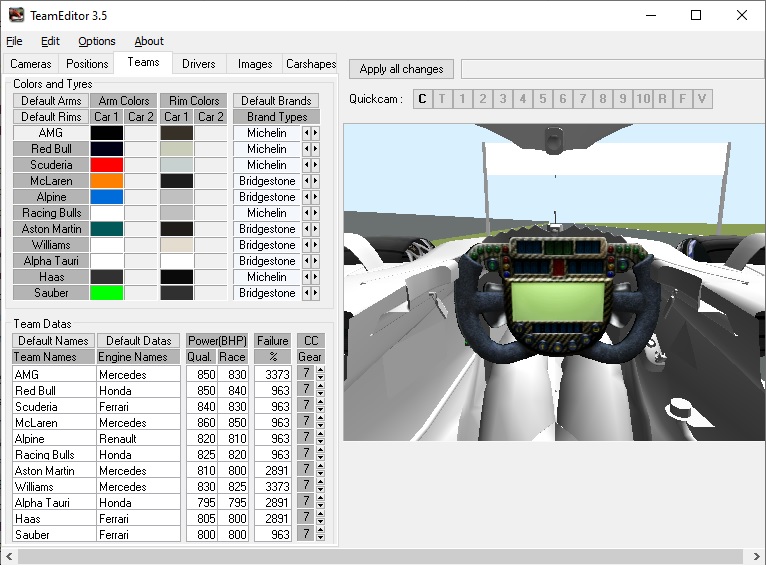This screenshot has height=569, width=766.
Task: Click previous tyre brand arrow for Red Bull
Action: tap(306, 149)
